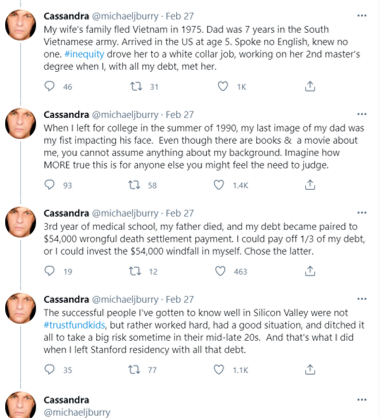Open more options on the Silicon Valley tweet

click(x=362, y=299)
